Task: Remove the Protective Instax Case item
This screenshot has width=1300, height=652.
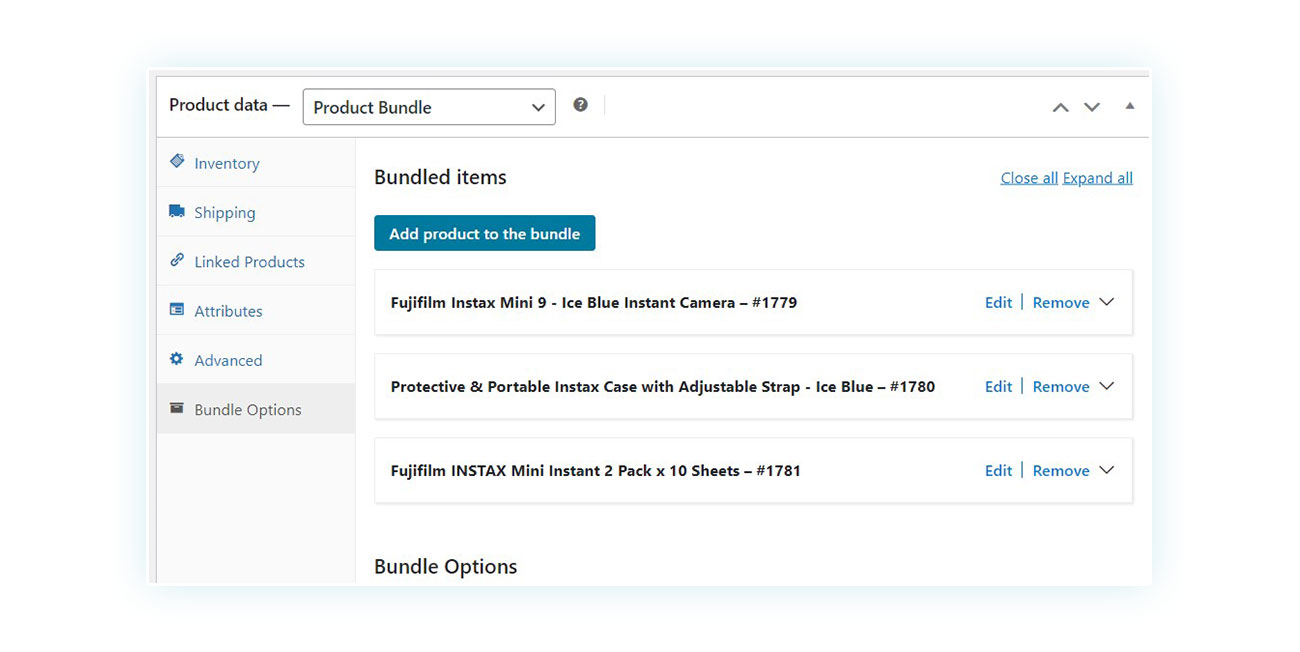Action: [1061, 386]
